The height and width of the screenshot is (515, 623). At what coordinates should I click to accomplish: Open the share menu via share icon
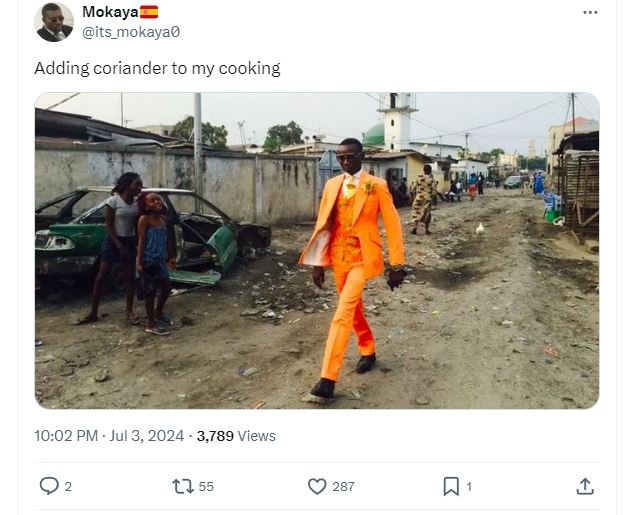pyautogui.click(x=585, y=486)
